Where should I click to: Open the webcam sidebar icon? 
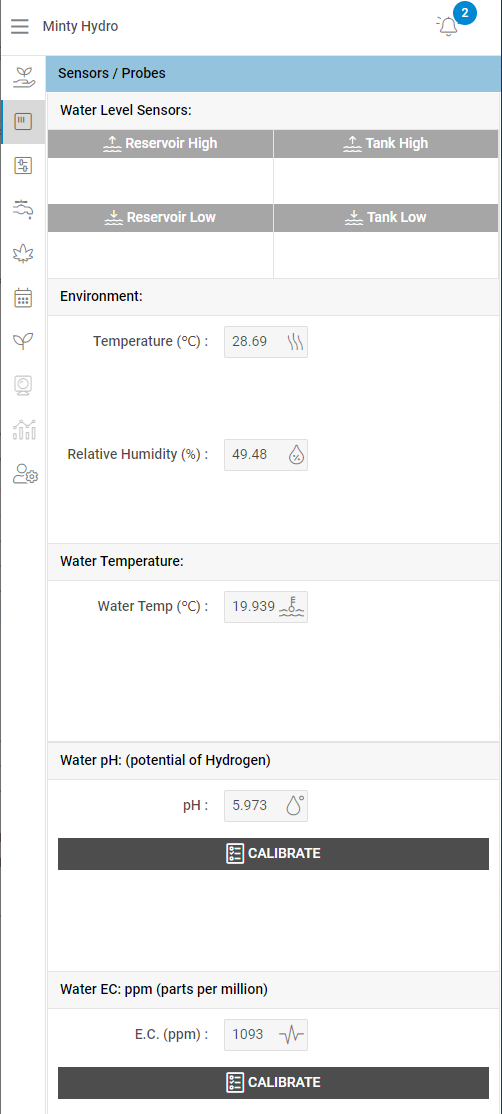(23, 386)
